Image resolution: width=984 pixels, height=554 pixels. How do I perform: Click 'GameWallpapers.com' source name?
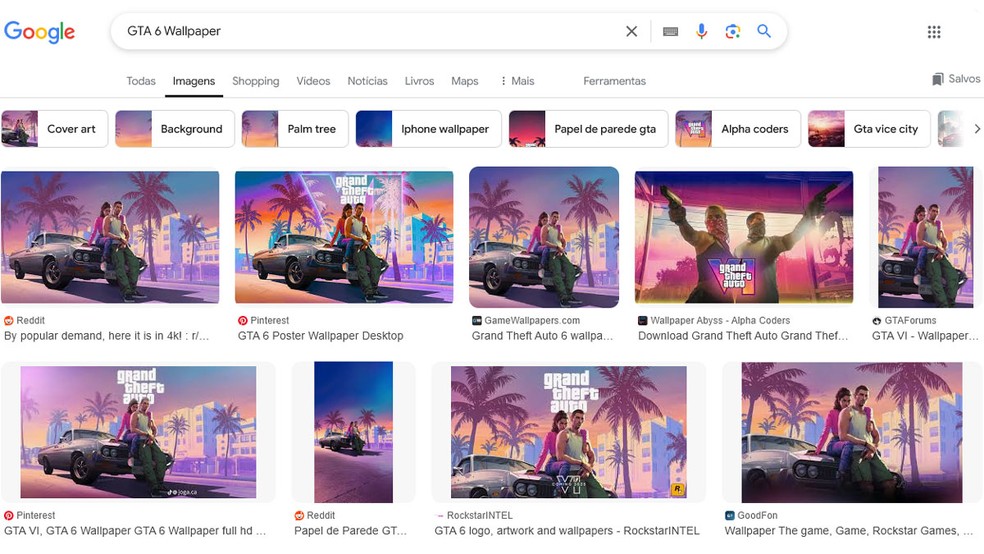pos(532,321)
